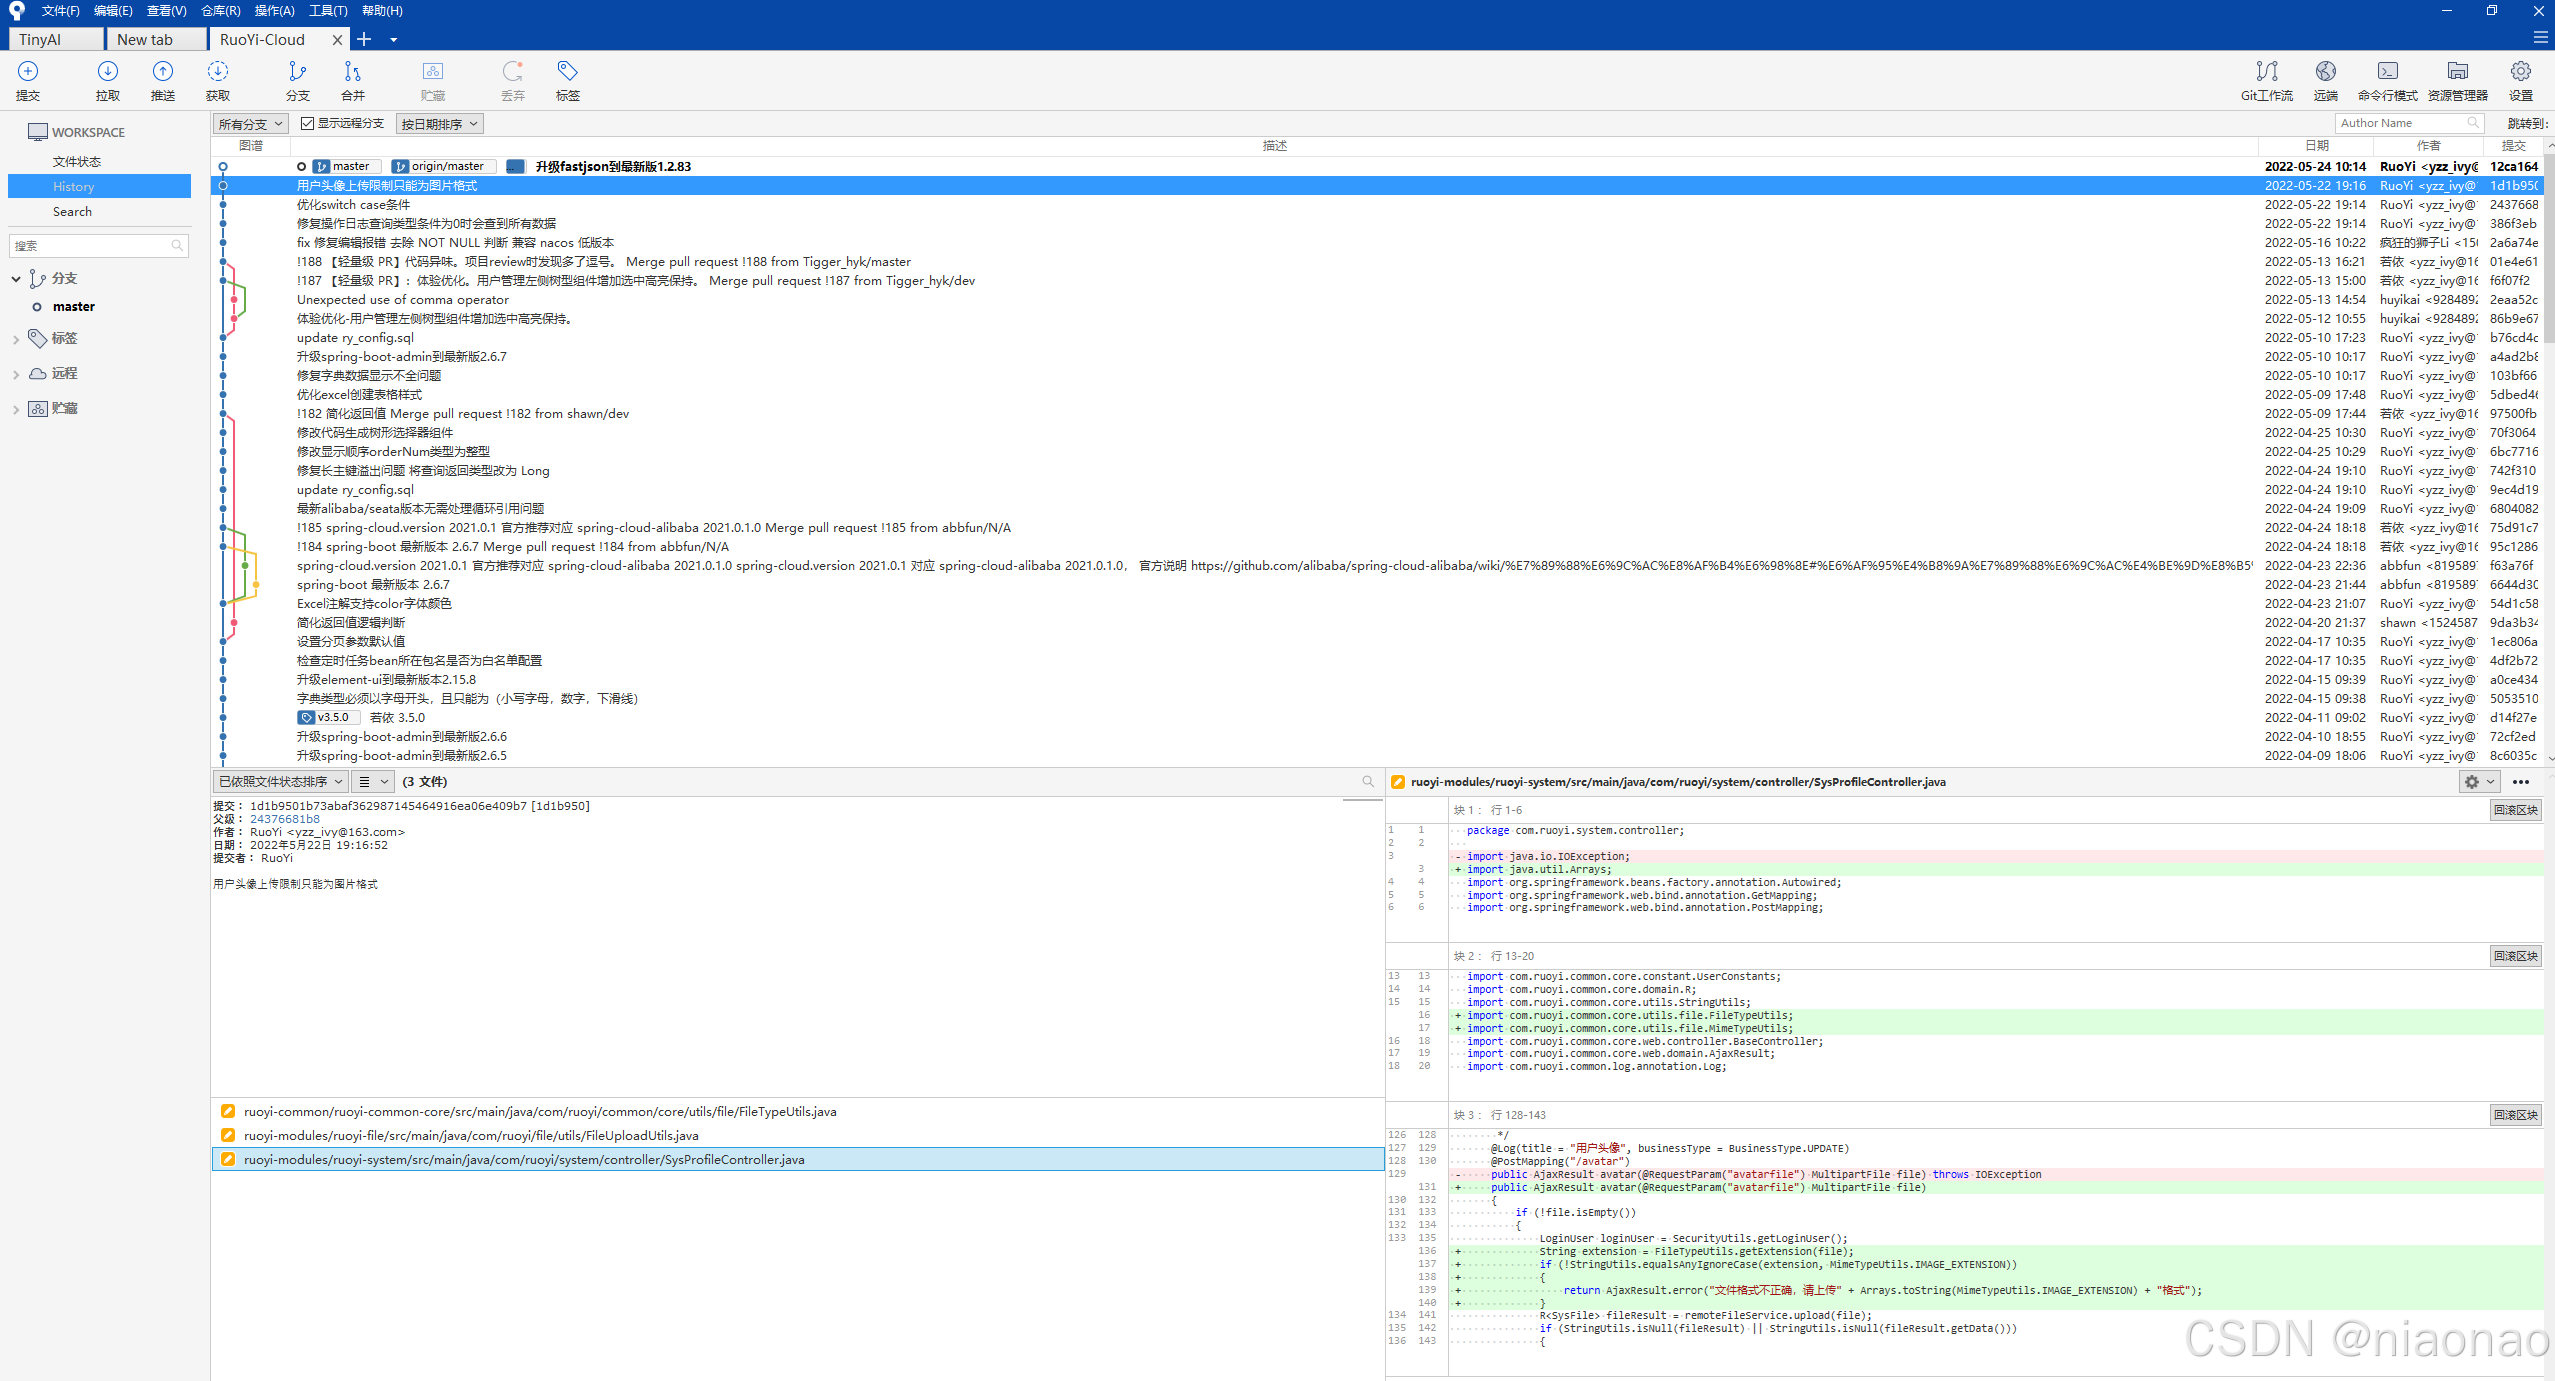Click parent commit link 24376681b8

pyautogui.click(x=285, y=819)
